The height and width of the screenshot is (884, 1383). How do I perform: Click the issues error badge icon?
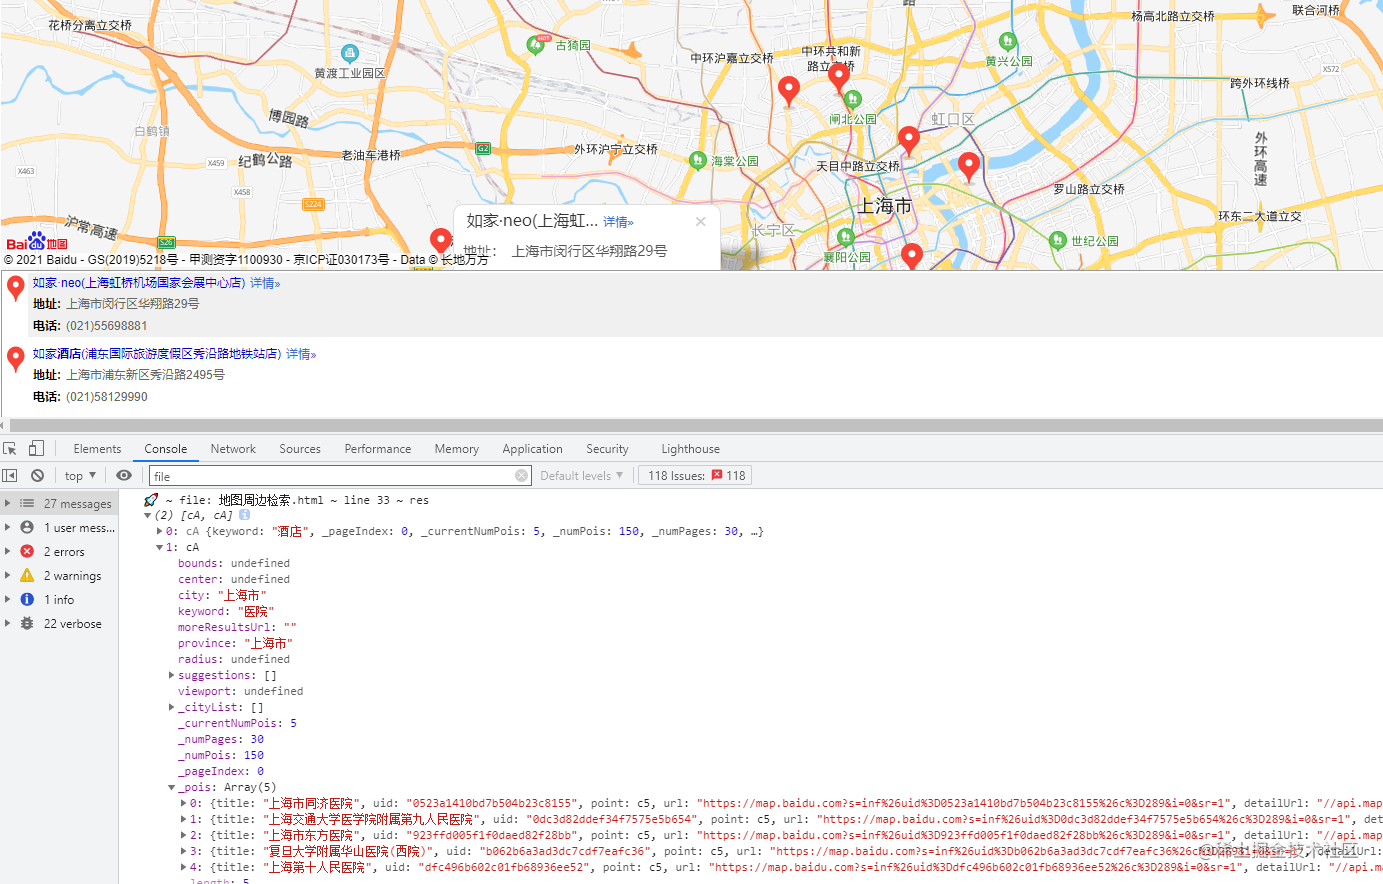(x=717, y=476)
